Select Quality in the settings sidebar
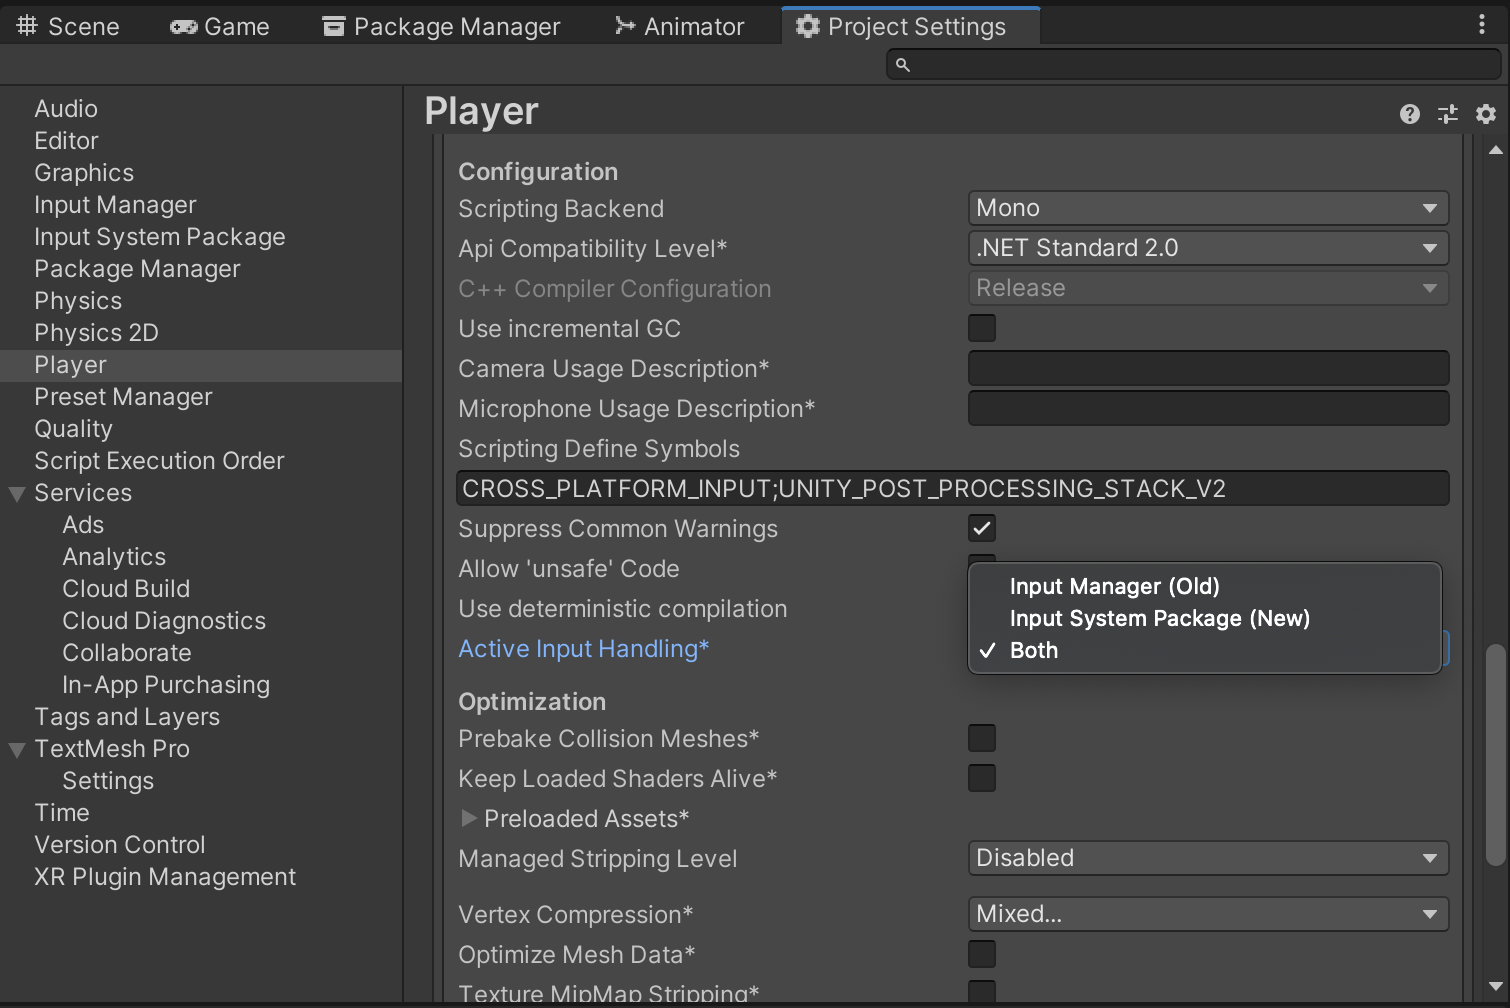This screenshot has width=1510, height=1008. pos(73,428)
